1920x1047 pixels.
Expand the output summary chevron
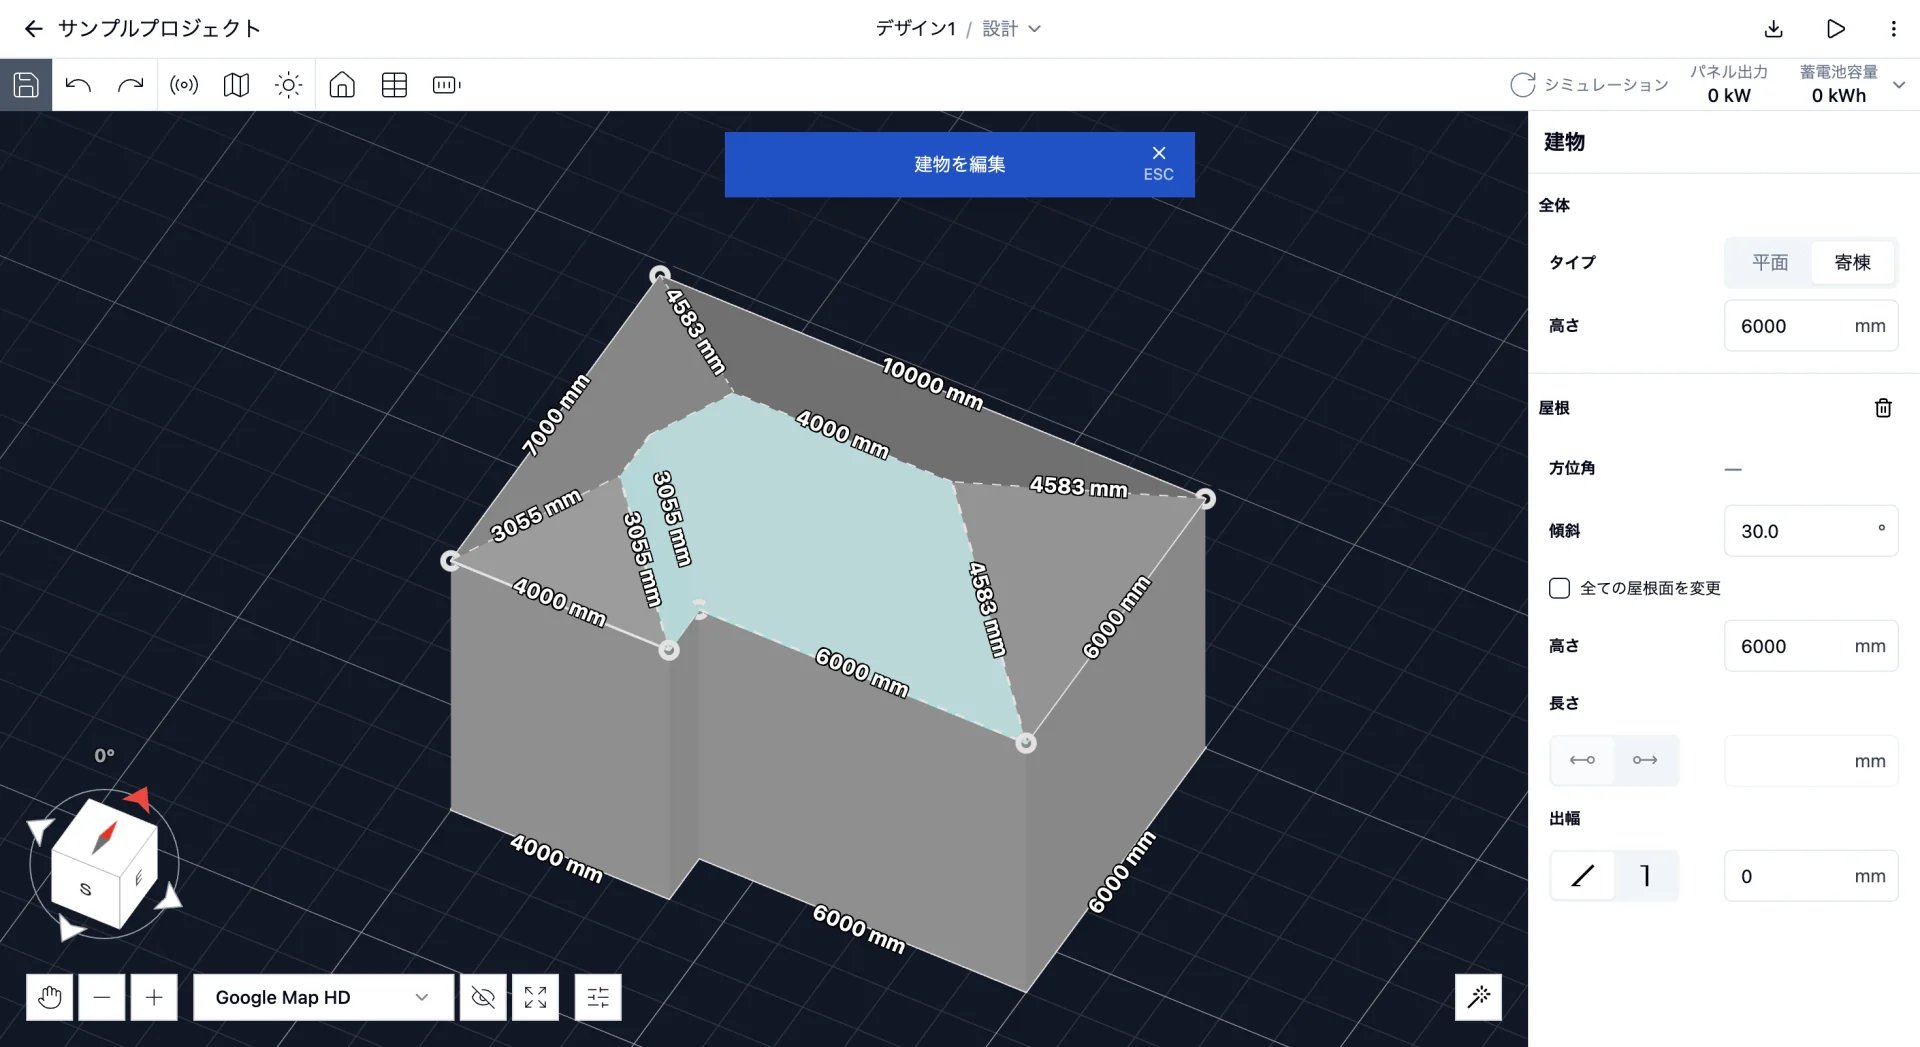pos(1899,85)
